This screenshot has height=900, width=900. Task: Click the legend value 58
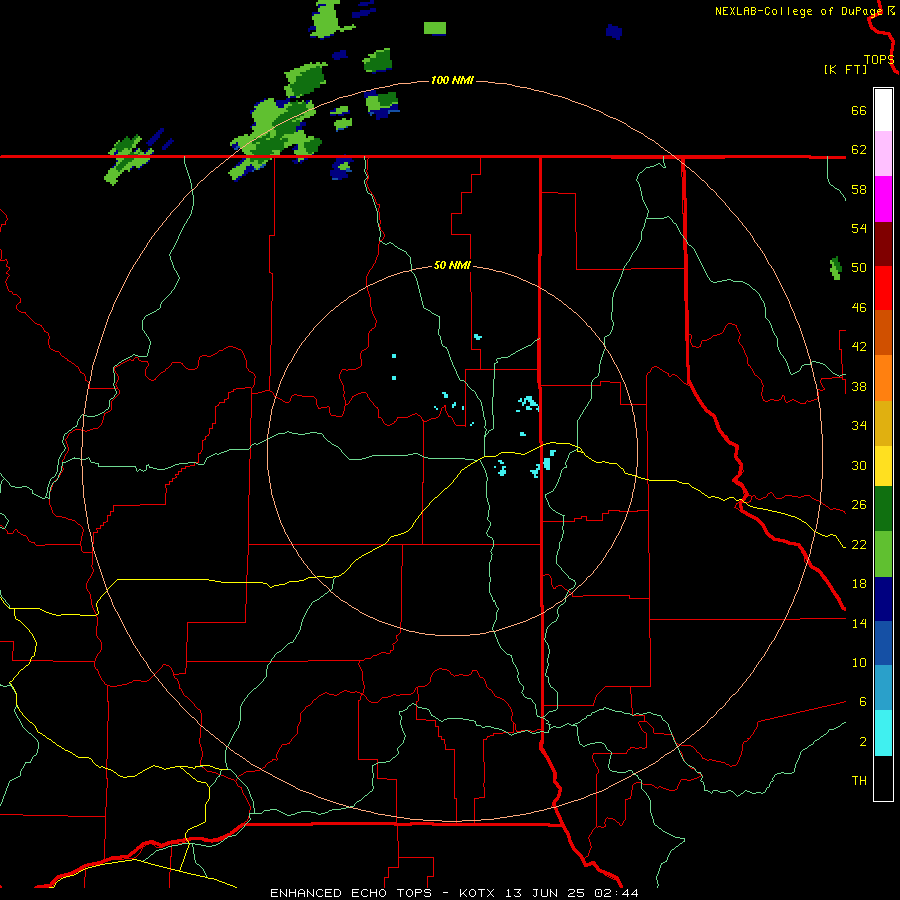point(859,189)
